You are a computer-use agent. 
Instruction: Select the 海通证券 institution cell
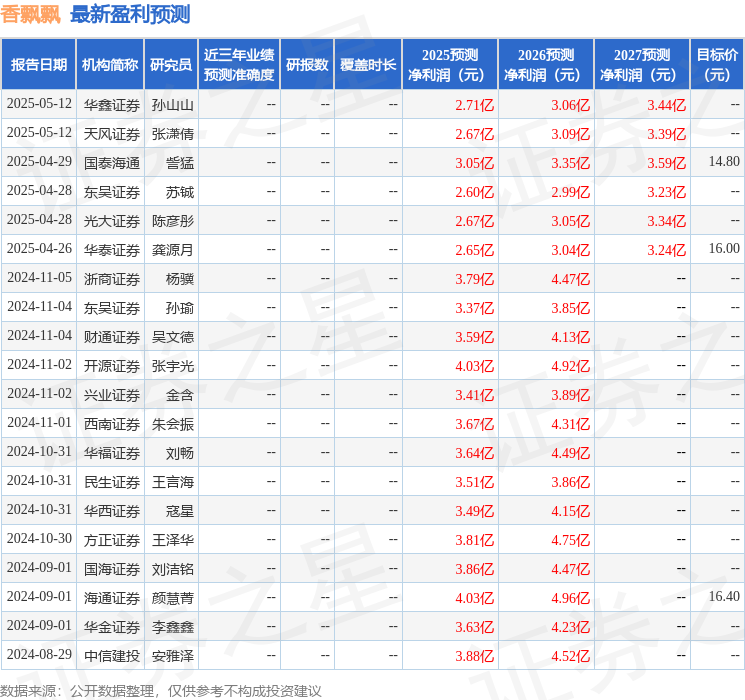click(x=112, y=598)
